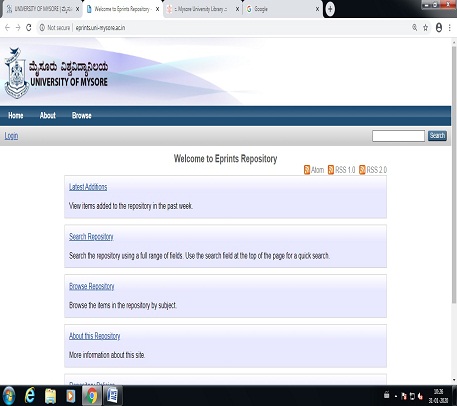Close the Google tab
Image resolution: width=457 pixels, height=406 pixels.
pos(317,9)
